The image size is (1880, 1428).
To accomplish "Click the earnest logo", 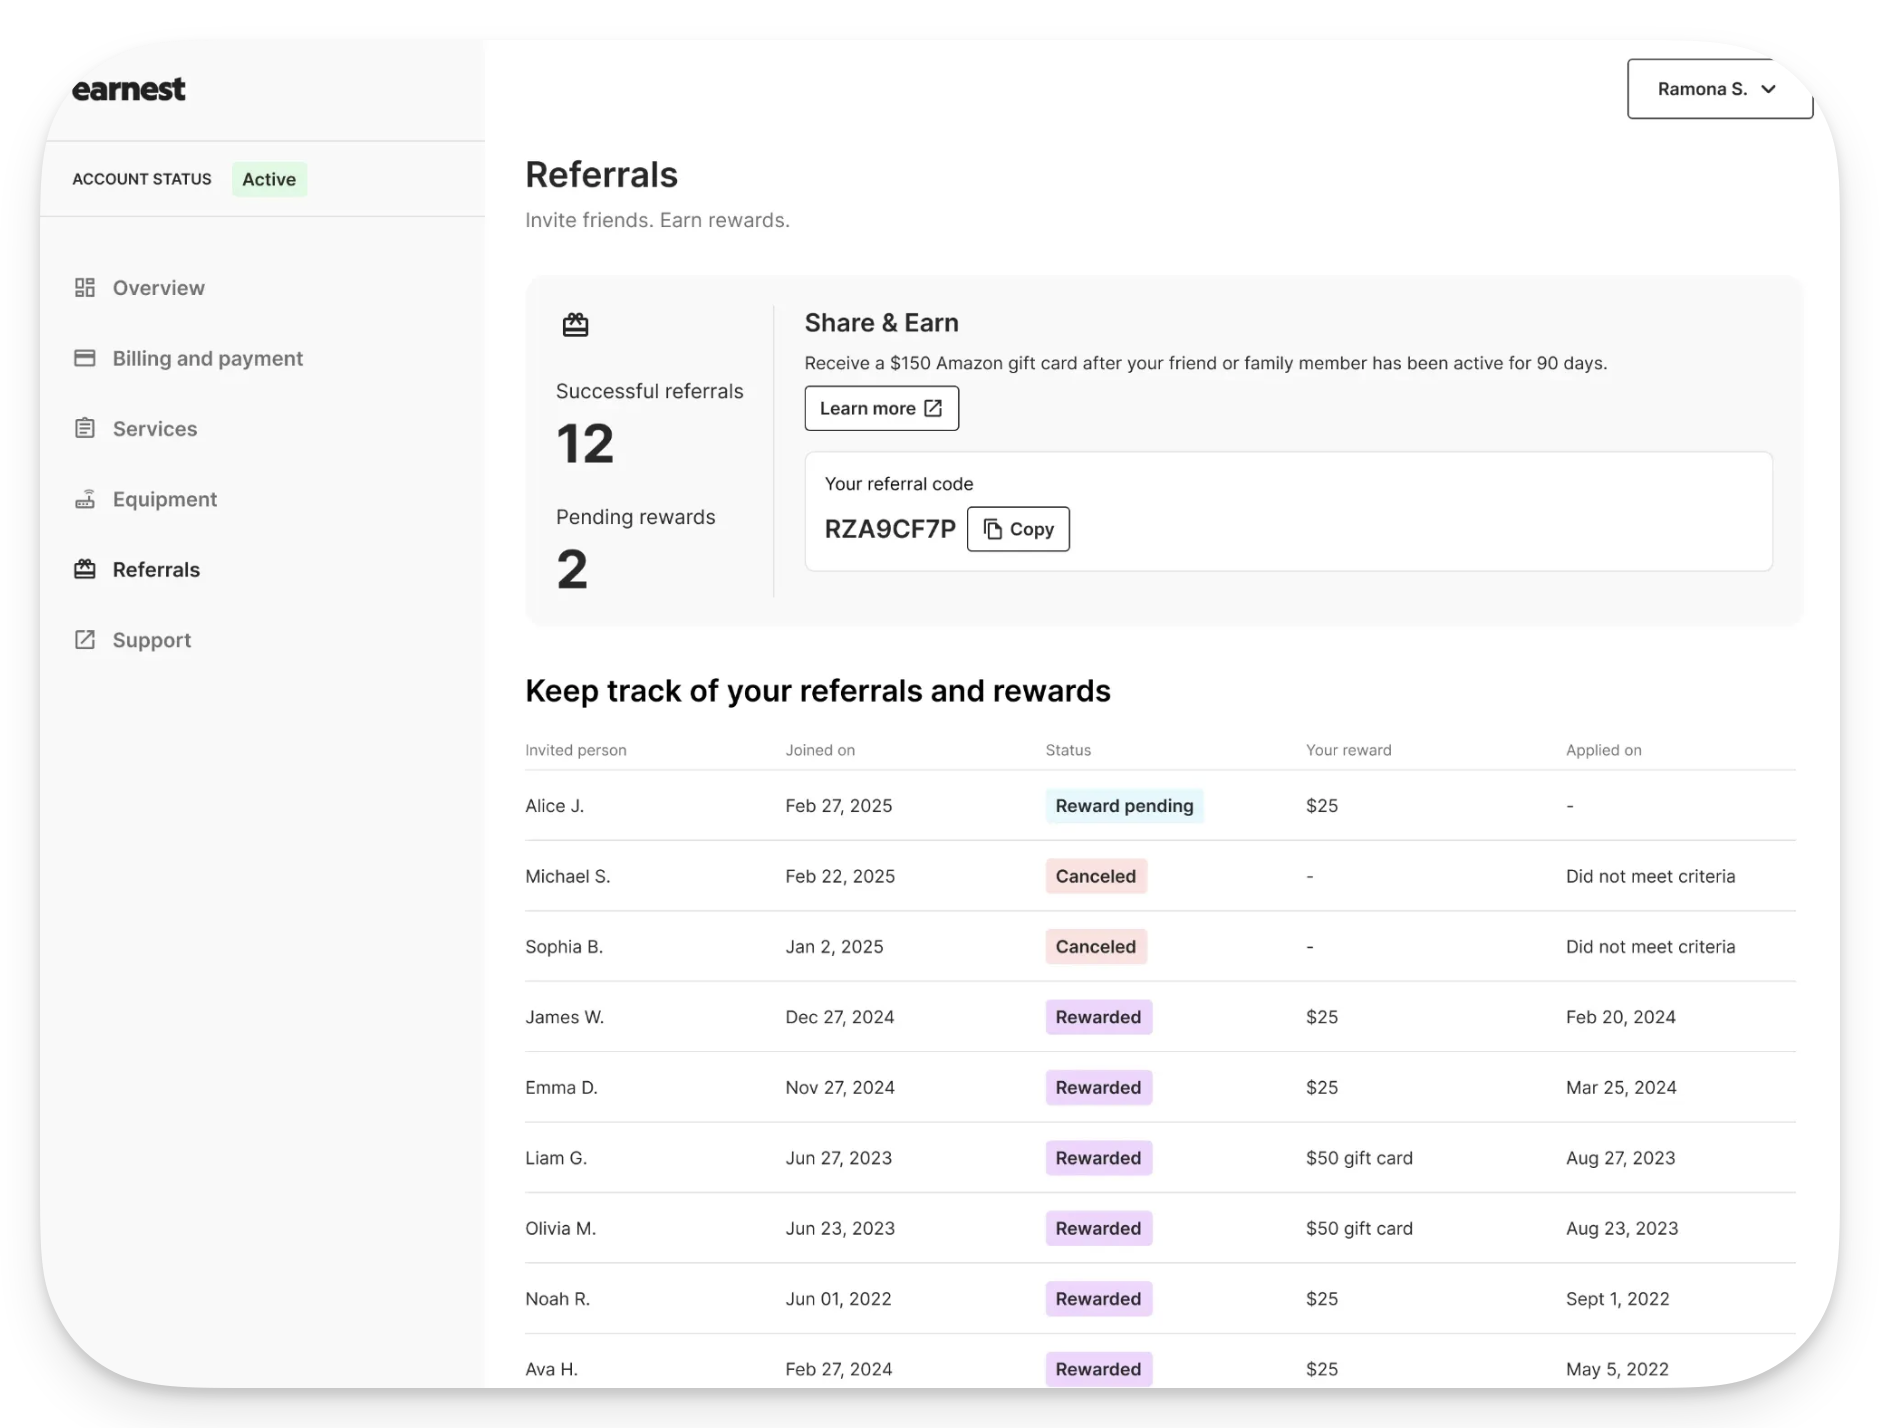I will pyautogui.click(x=128, y=89).
